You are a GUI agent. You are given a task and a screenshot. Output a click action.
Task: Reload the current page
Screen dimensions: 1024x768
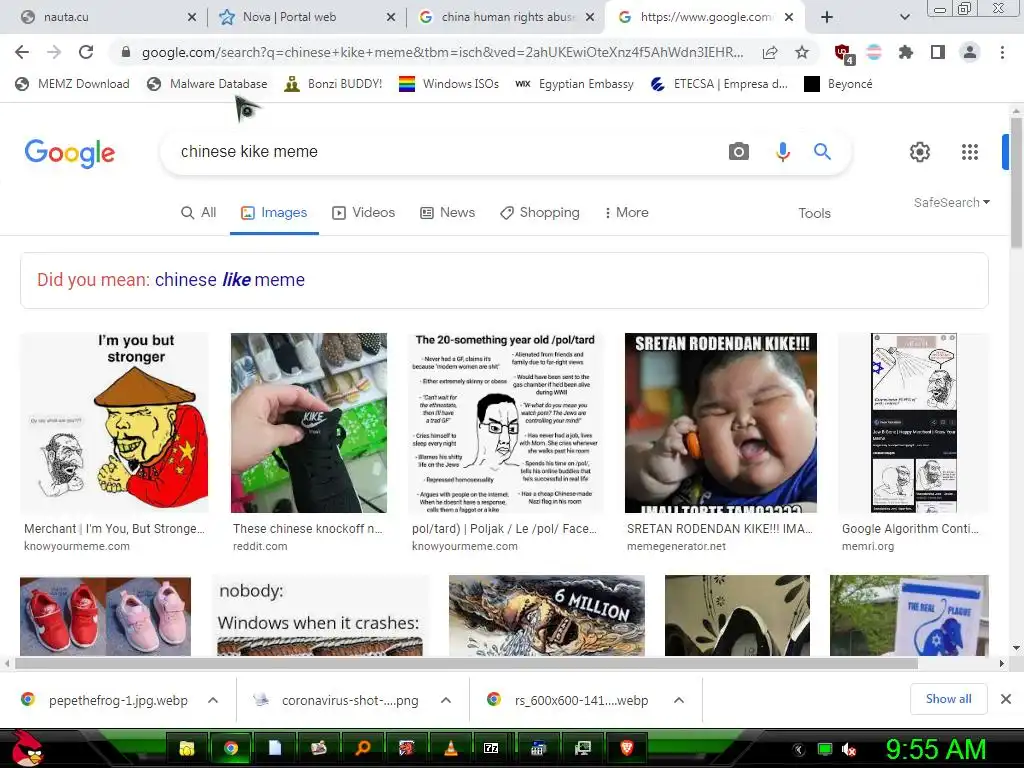click(x=86, y=52)
